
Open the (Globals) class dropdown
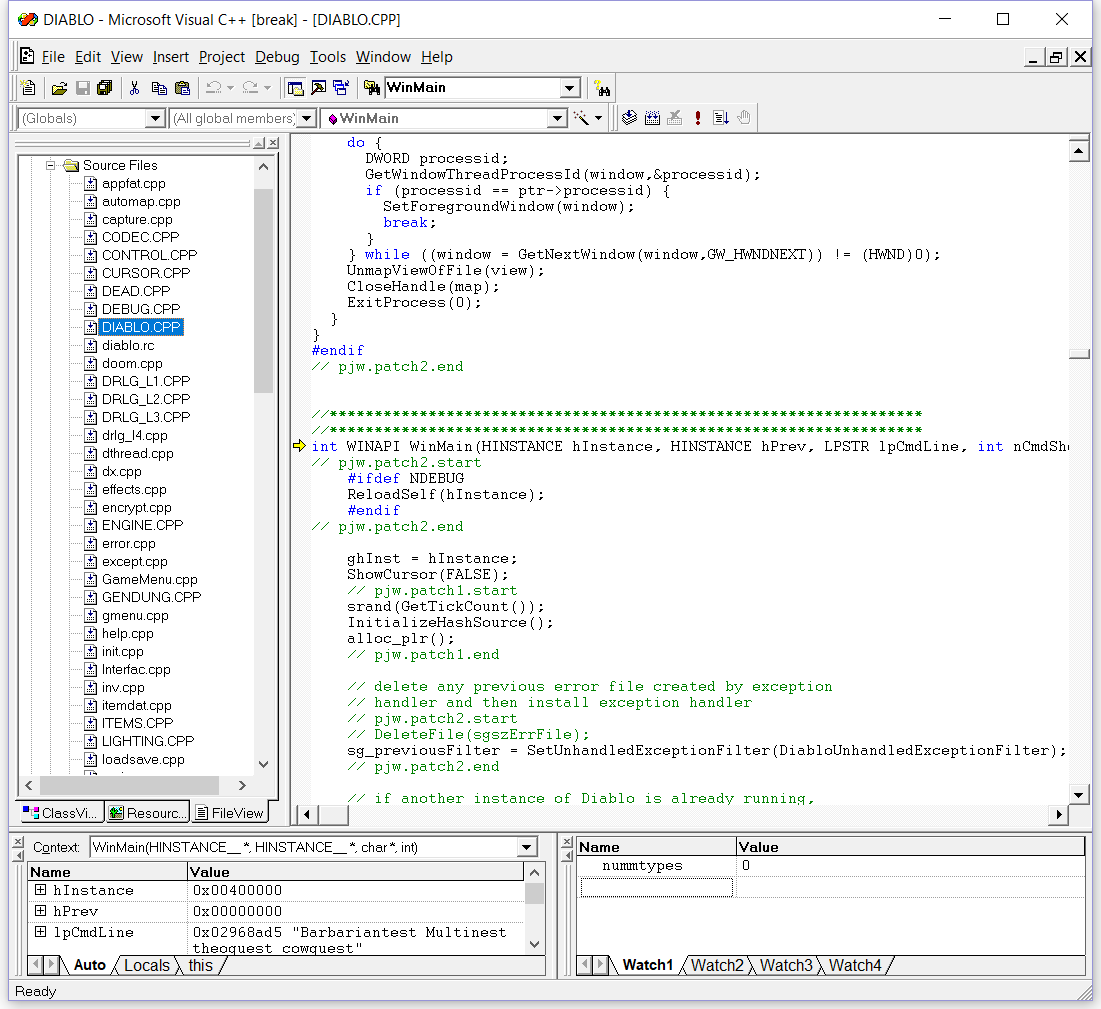155,119
